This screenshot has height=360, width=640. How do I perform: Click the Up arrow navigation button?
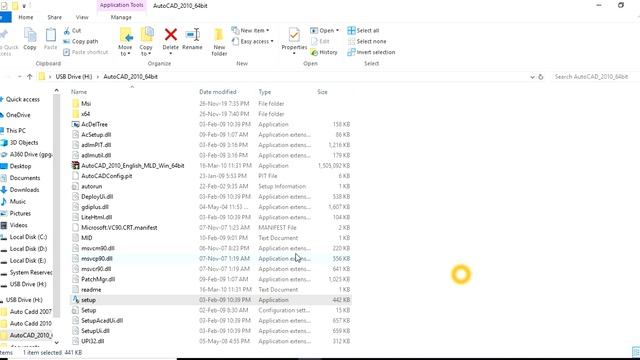29,77
